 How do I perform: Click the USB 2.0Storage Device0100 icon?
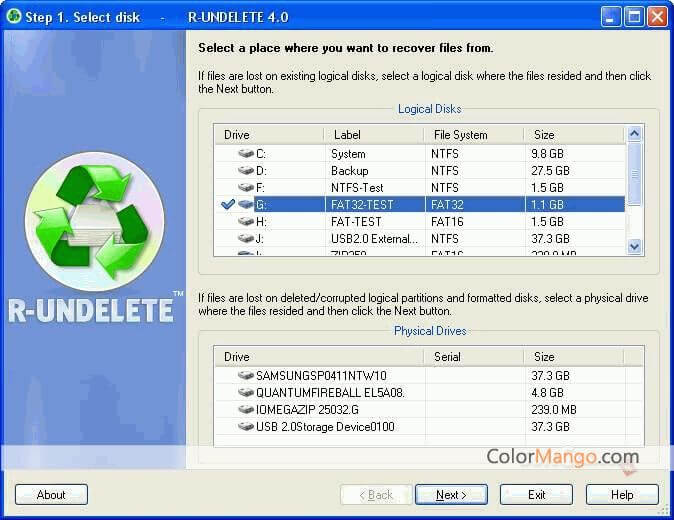246,427
